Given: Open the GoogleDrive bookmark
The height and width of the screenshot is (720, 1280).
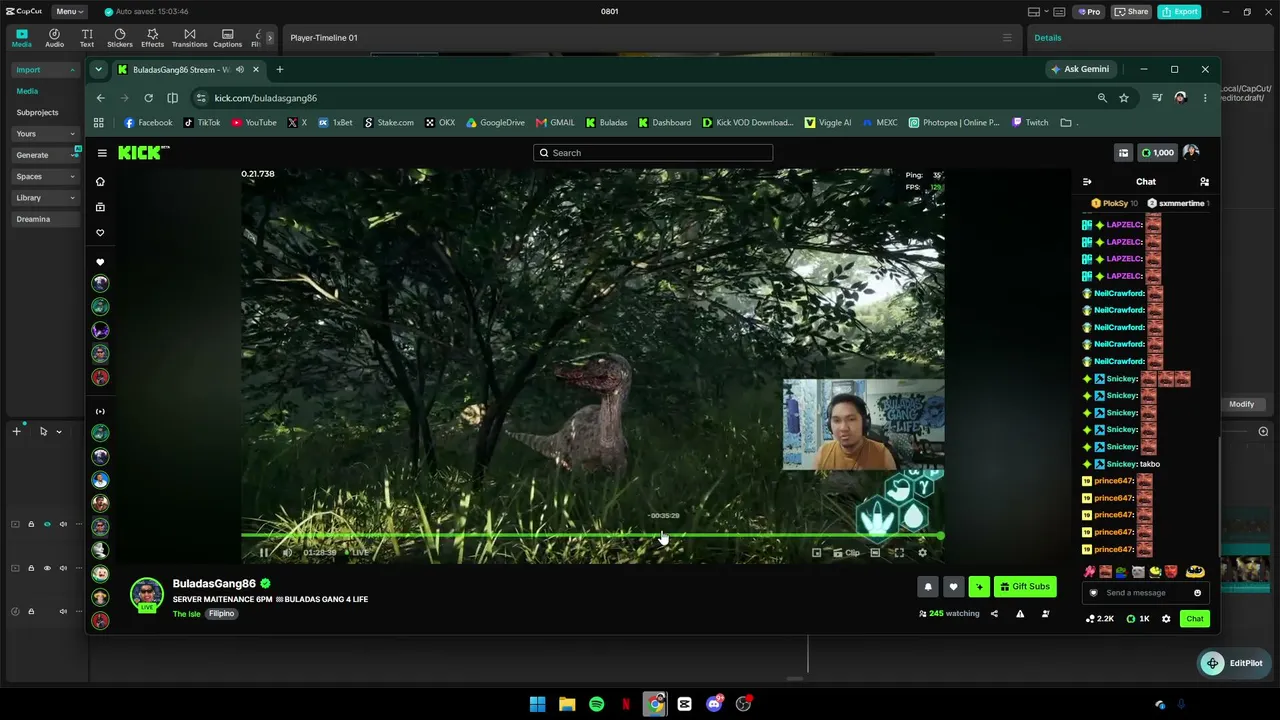Looking at the screenshot, I should [495, 123].
